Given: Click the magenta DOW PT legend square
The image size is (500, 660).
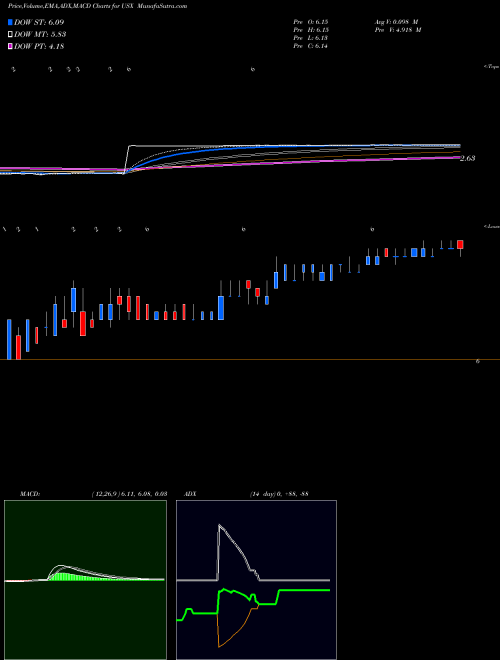Looking at the screenshot, I should 10,46.
